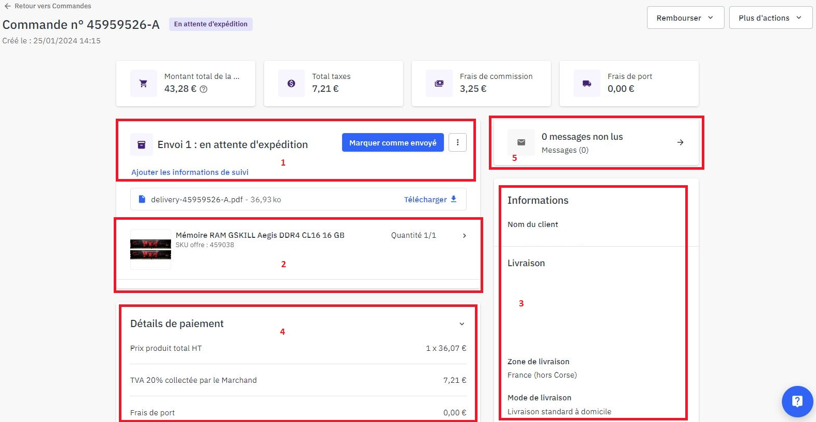
Task: Click the Frais de commission icon
Action: pyautogui.click(x=439, y=83)
